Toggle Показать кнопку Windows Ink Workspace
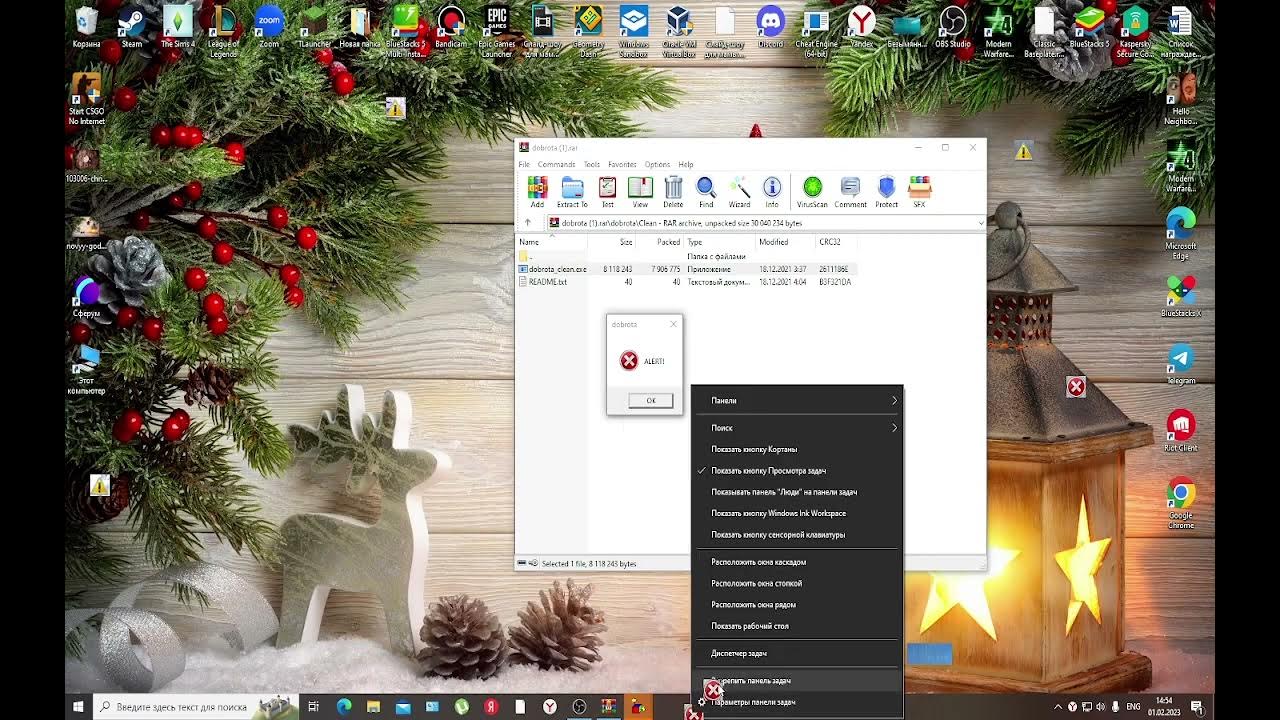Screen dimensions: 1280x720 [x=797, y=513]
